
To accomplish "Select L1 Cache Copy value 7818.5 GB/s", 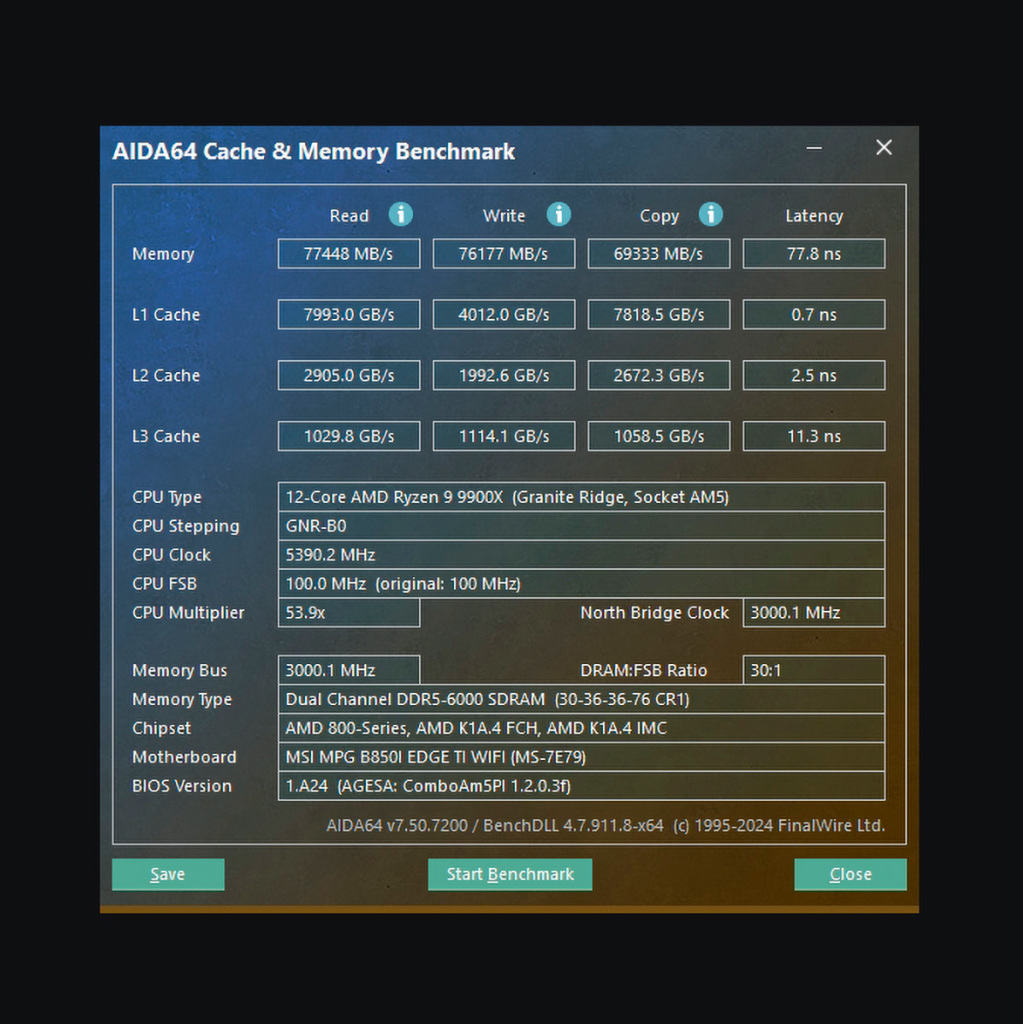I will click(658, 314).
